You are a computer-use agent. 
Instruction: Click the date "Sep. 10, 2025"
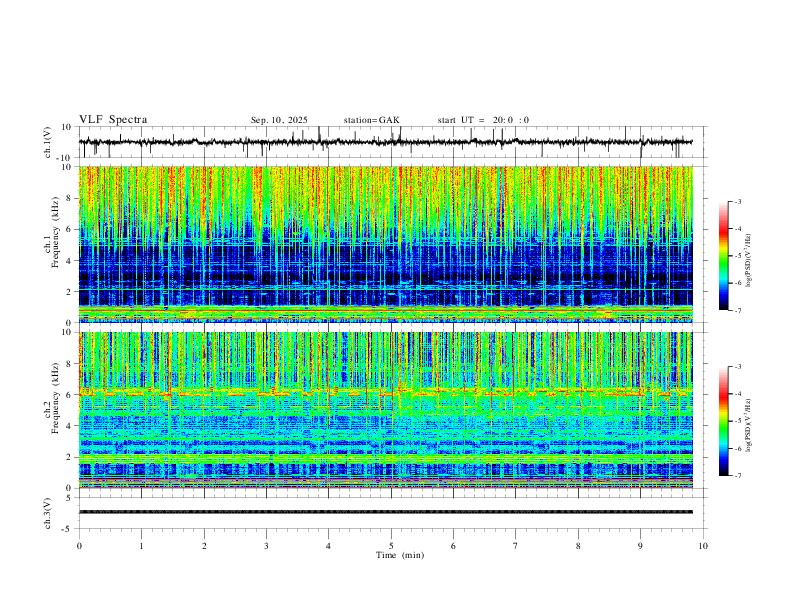pos(279,120)
